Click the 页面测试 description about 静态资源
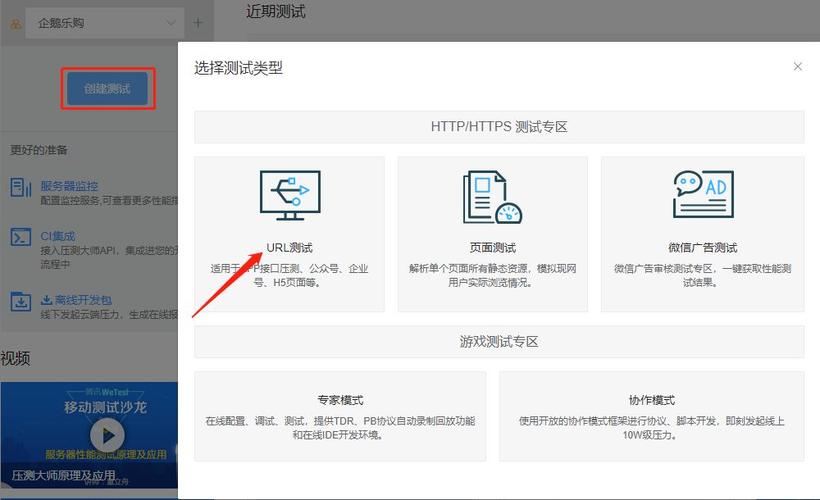820x500 pixels. pos(493,276)
